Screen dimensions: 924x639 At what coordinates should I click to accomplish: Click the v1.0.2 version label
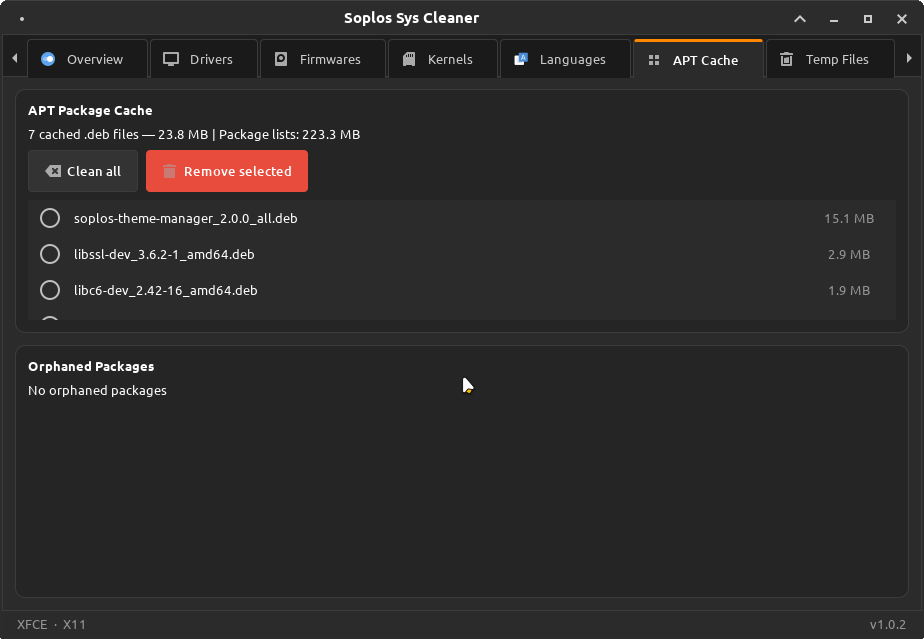pyautogui.click(x=887, y=625)
